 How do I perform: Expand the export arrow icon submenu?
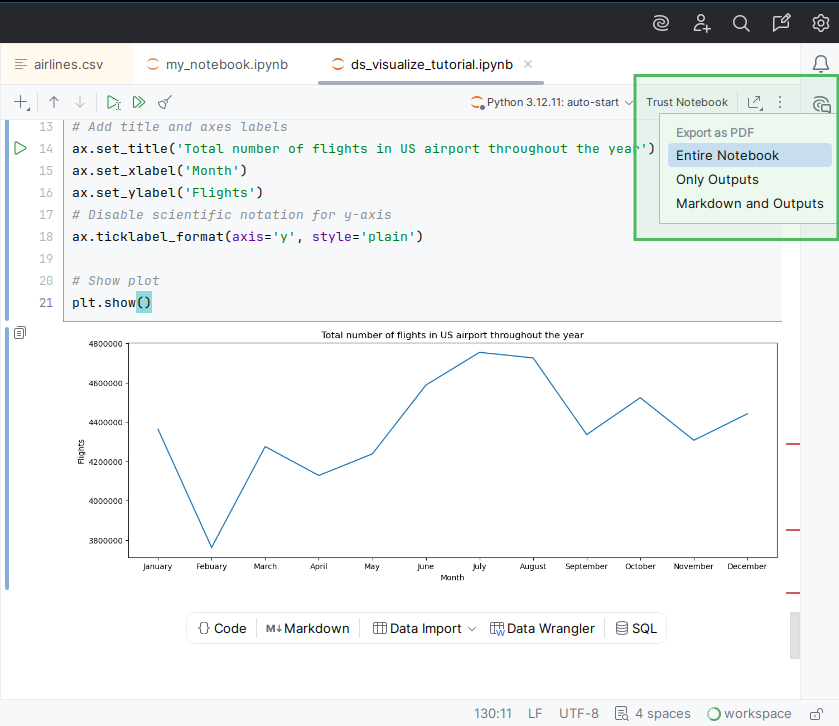coord(755,101)
